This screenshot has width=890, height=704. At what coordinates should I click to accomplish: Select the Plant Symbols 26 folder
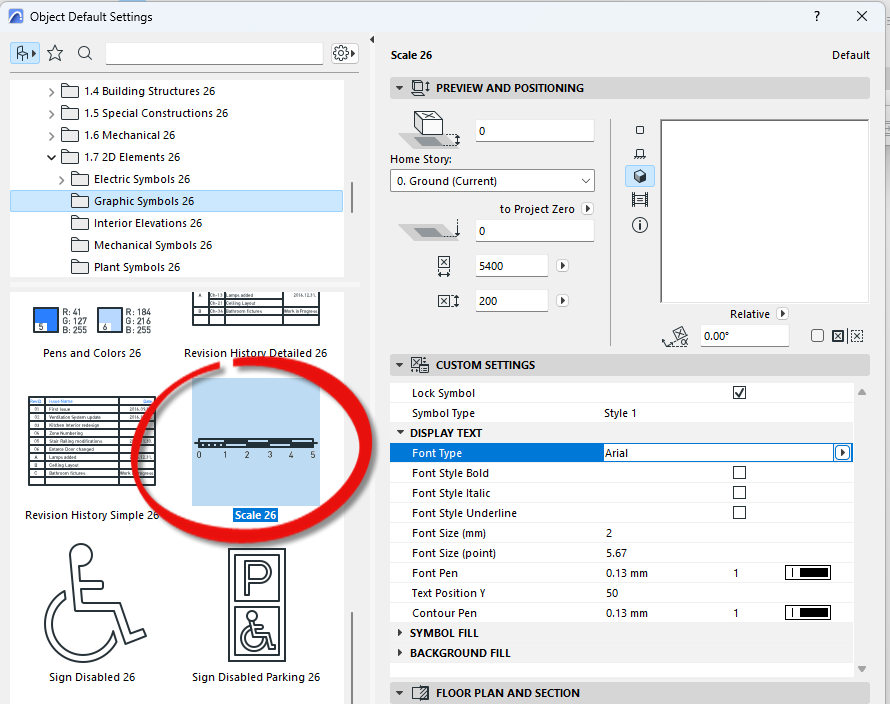137,267
